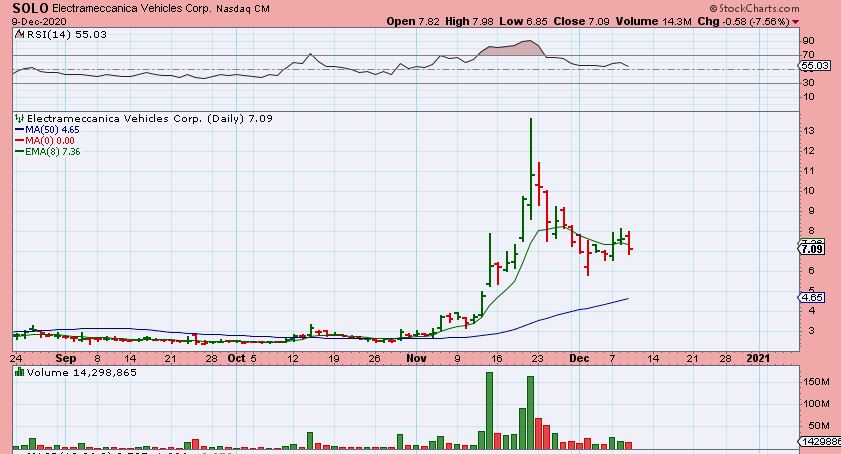This screenshot has height=454, width=841.
Task: Click the tallest green volume bar in mid-November
Action: (489, 411)
